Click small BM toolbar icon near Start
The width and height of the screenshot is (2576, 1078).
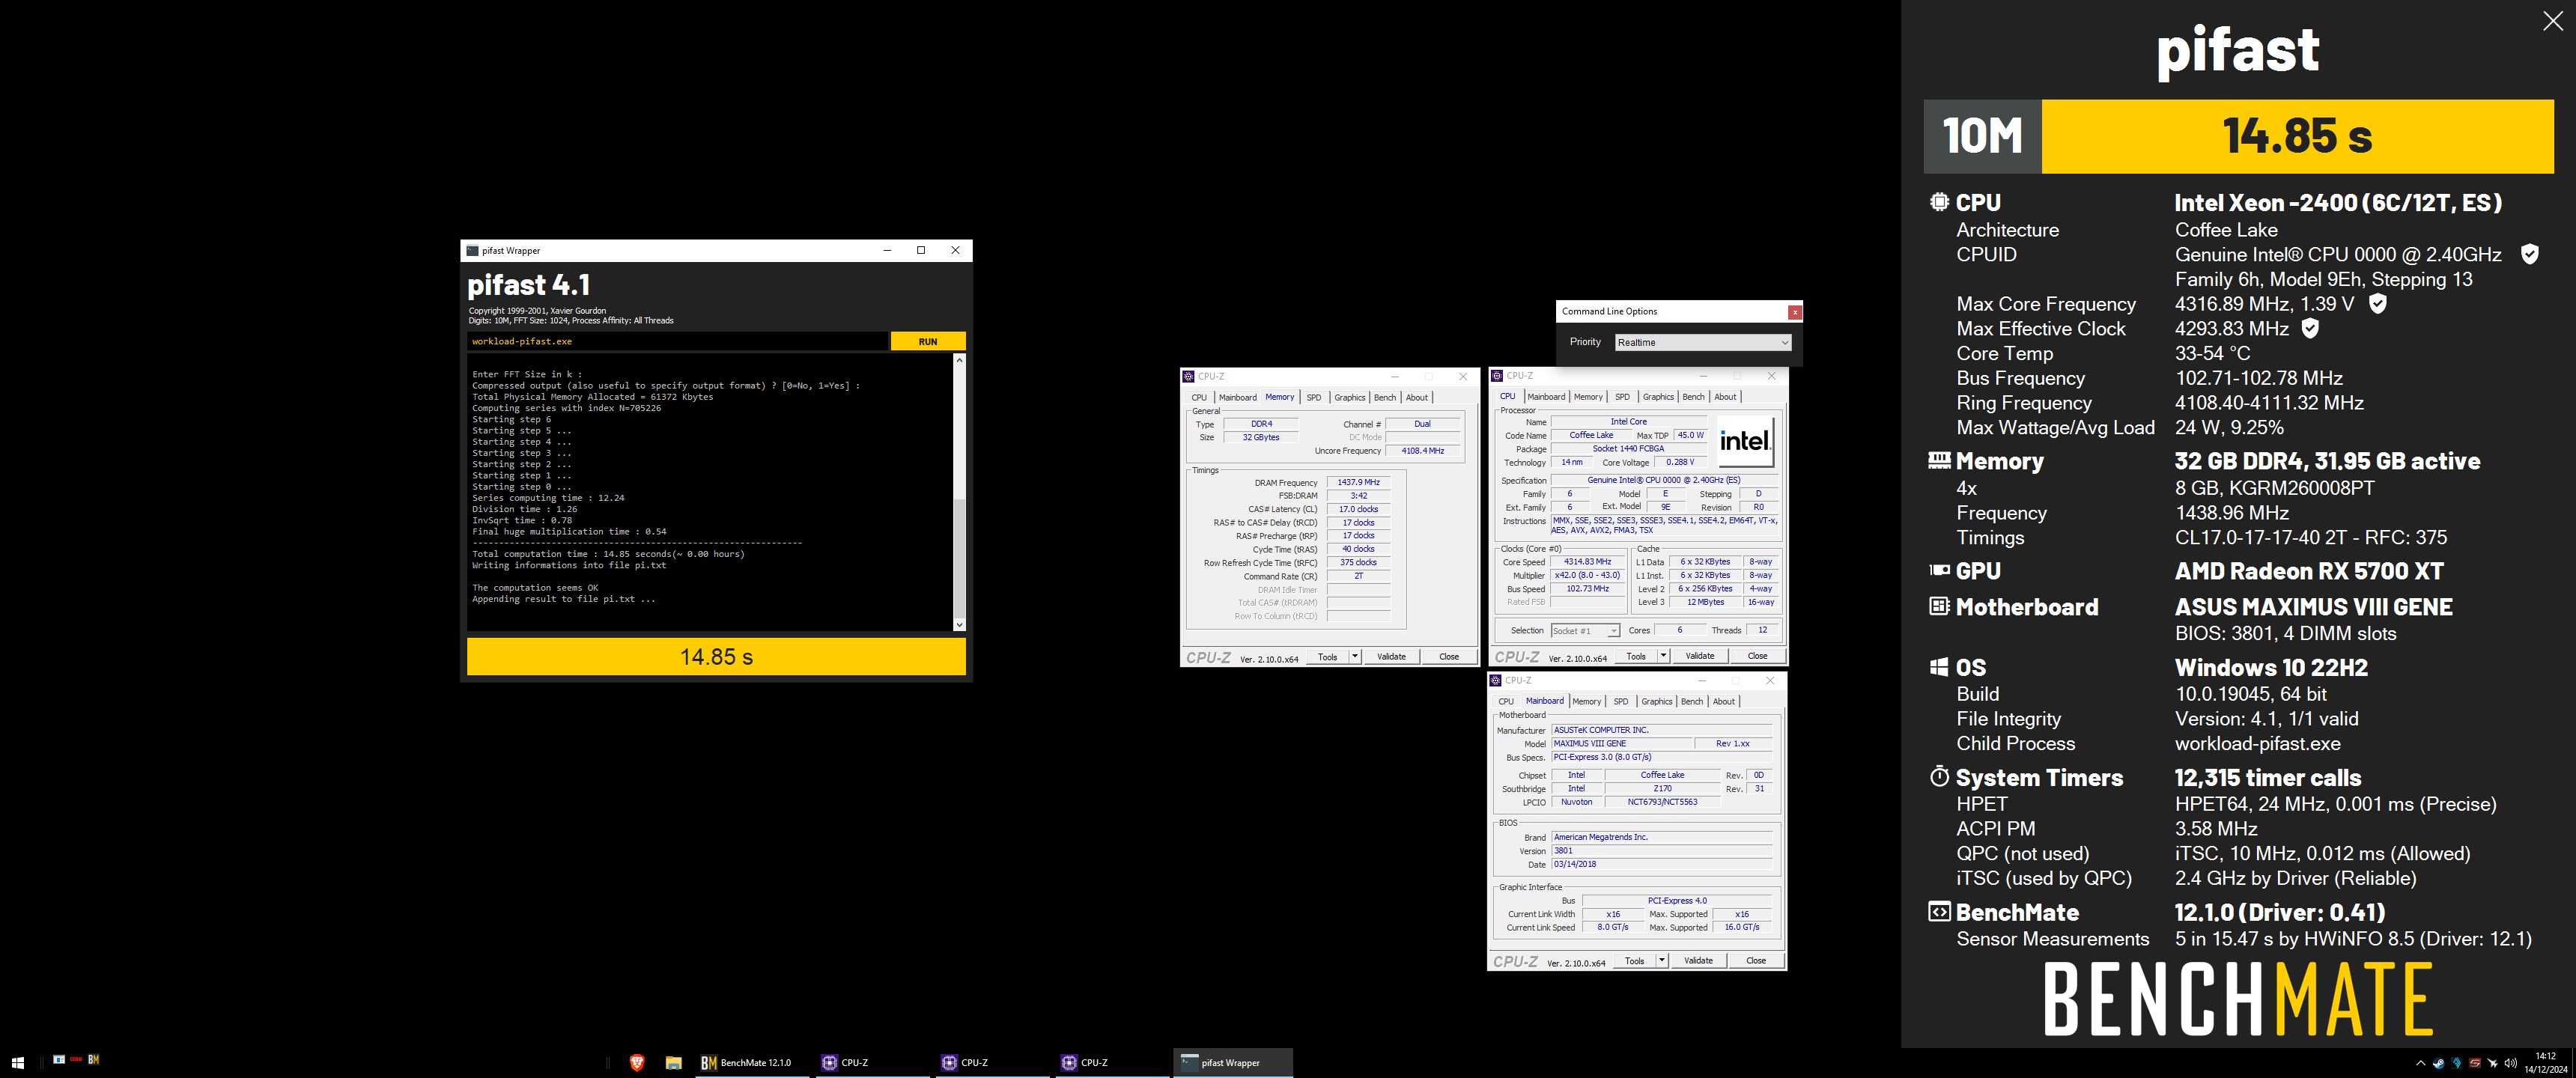[94, 1059]
